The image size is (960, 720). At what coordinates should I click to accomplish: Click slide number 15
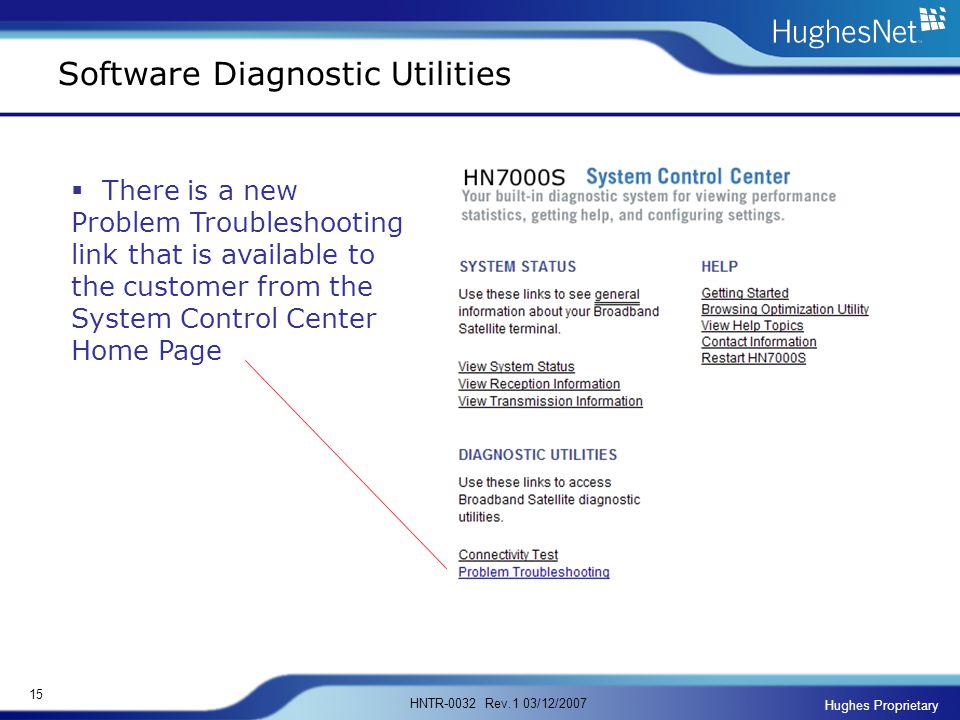pyautogui.click(x=36, y=694)
